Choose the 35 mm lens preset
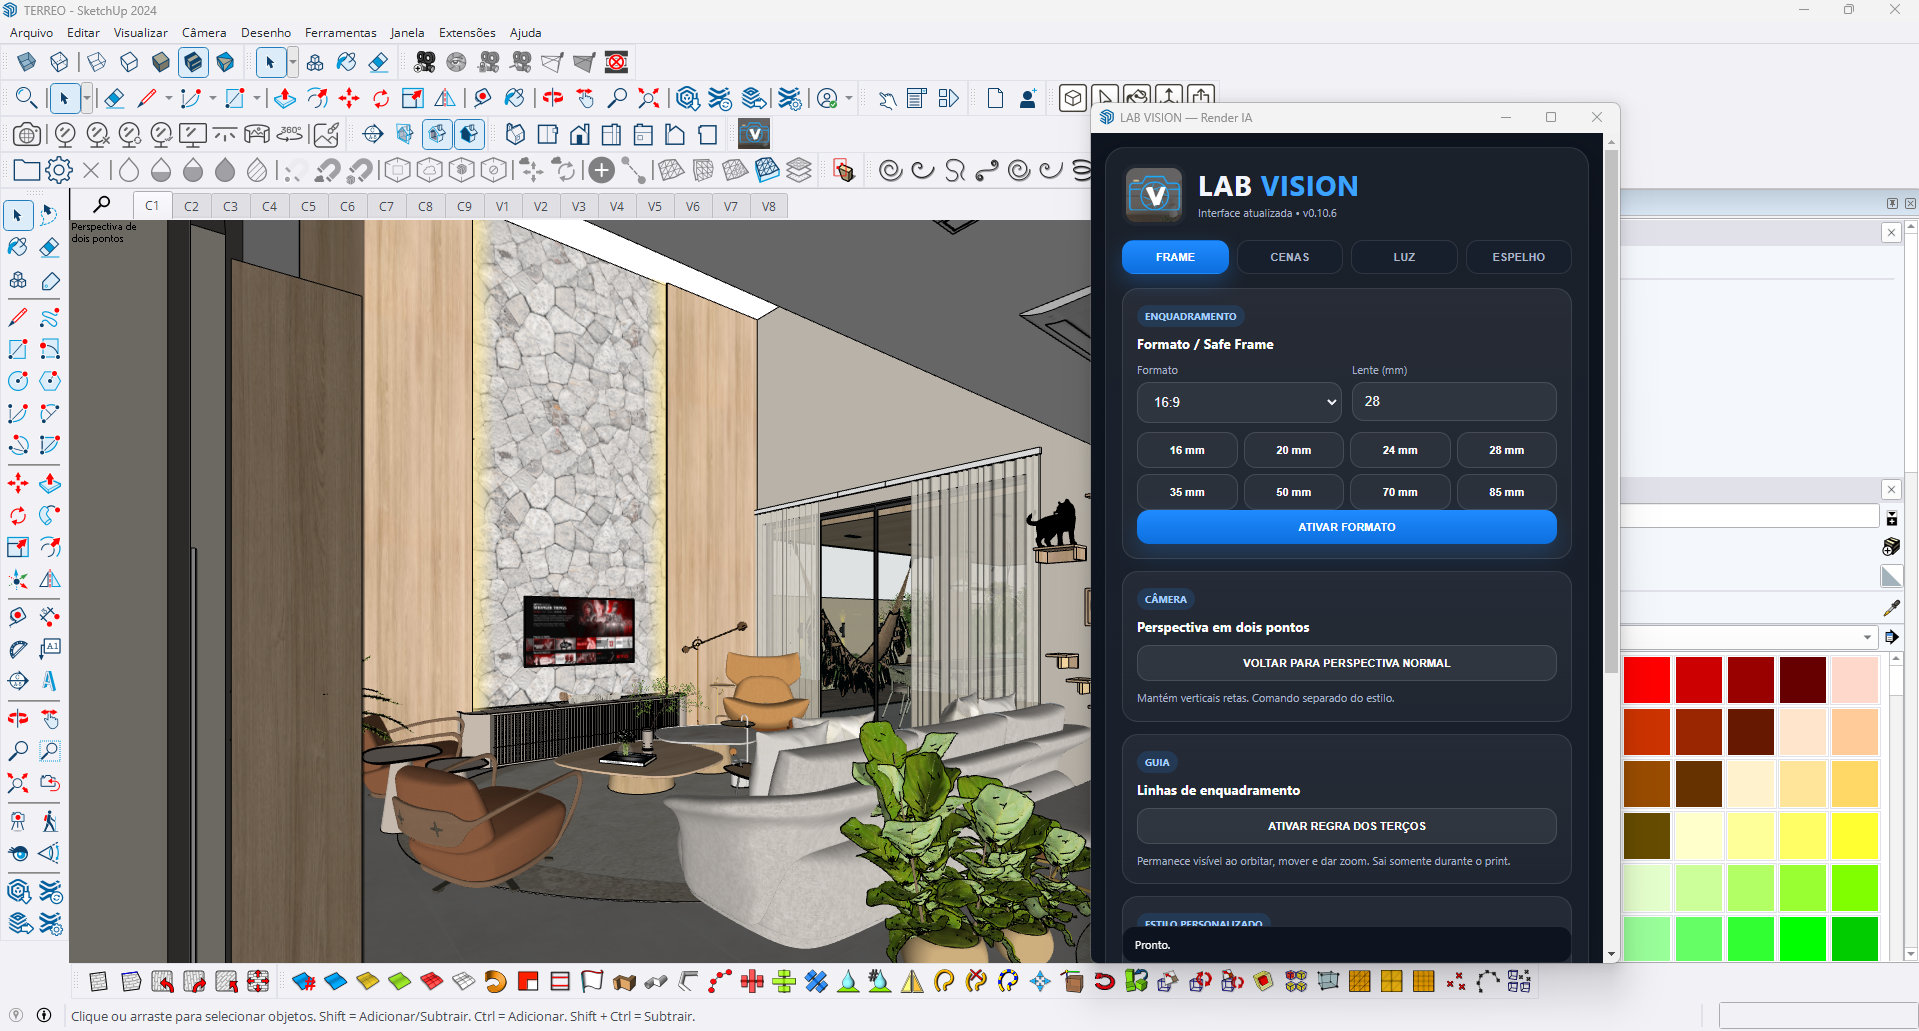Screen dimensions: 1919x1031 click(1187, 492)
